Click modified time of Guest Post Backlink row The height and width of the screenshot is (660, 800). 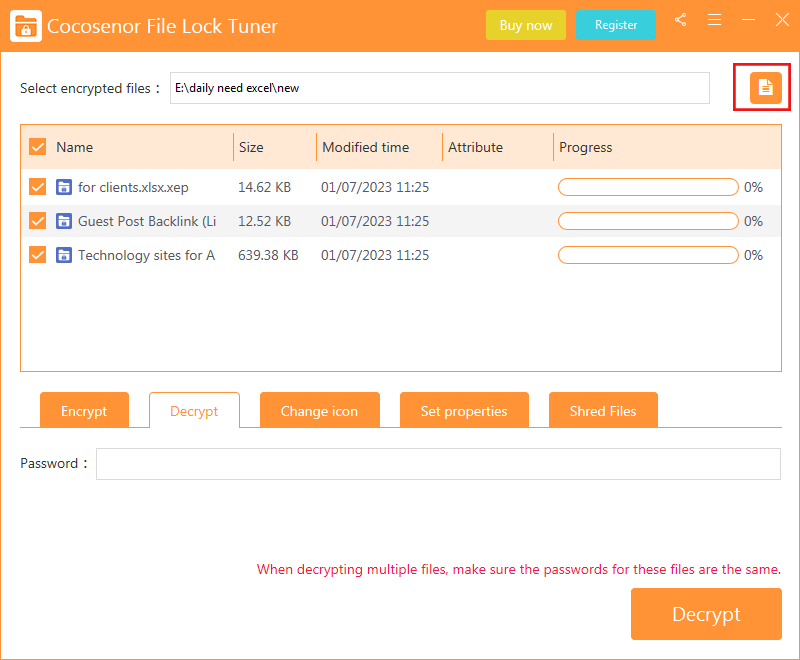point(375,221)
